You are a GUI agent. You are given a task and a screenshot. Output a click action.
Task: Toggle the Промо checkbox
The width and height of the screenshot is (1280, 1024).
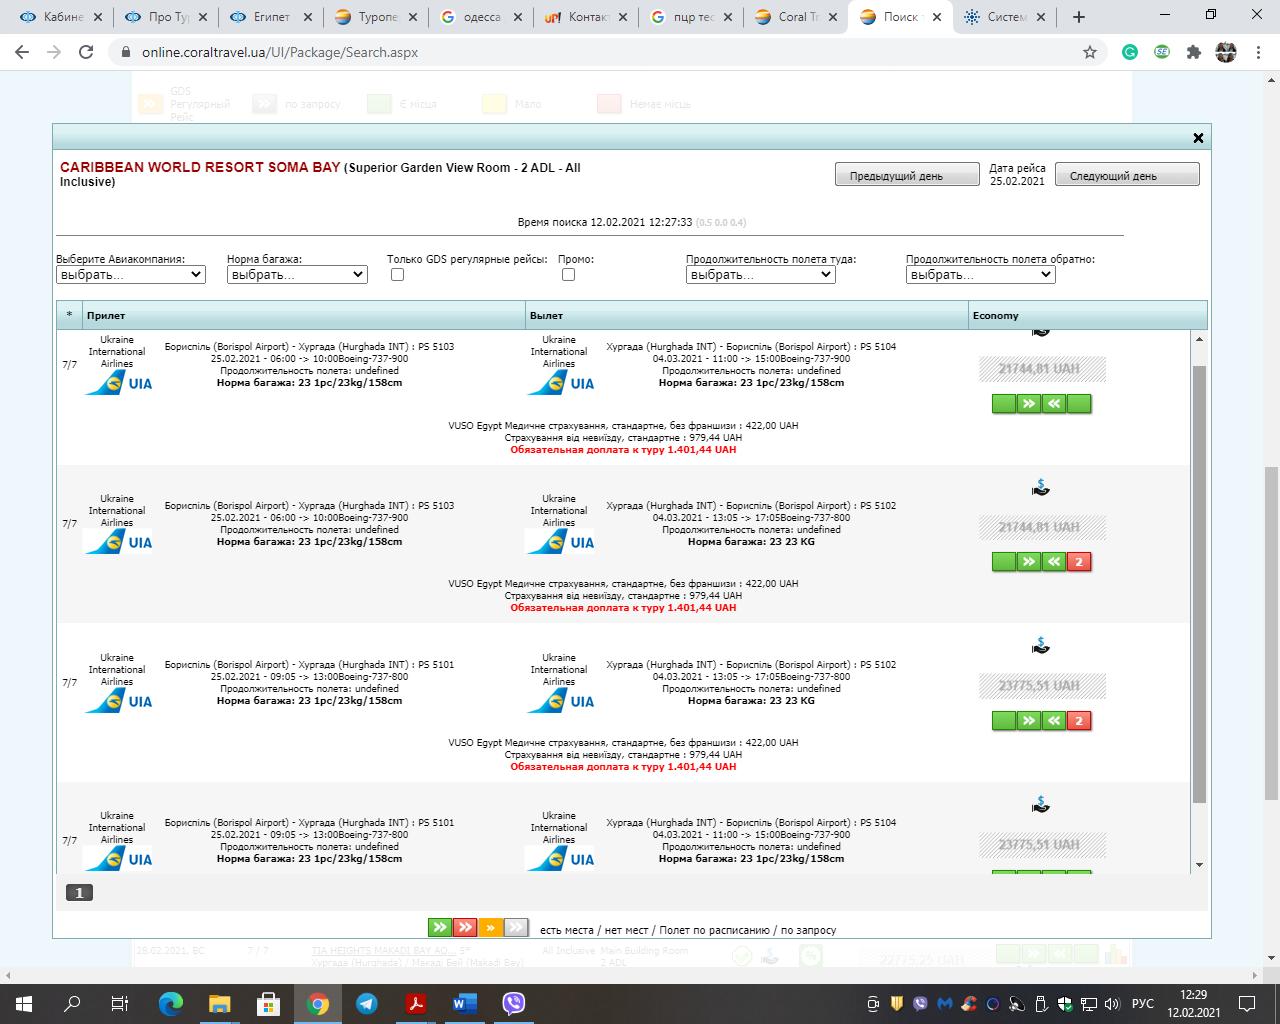568,275
